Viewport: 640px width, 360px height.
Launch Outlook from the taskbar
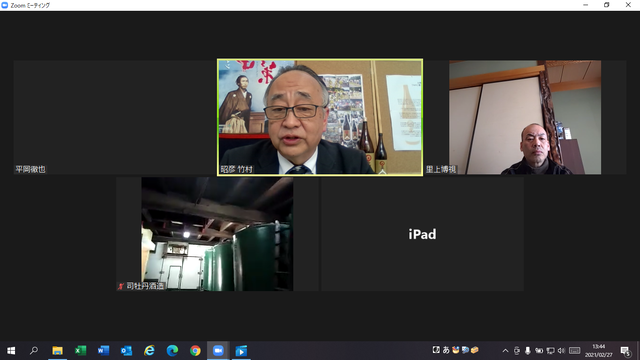click(126, 351)
